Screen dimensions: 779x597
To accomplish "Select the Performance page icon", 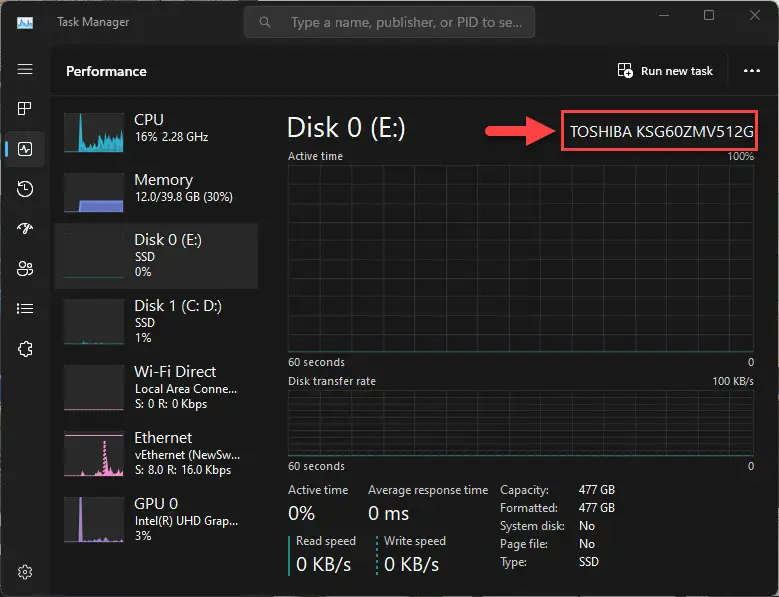I will pyautogui.click(x=25, y=149).
